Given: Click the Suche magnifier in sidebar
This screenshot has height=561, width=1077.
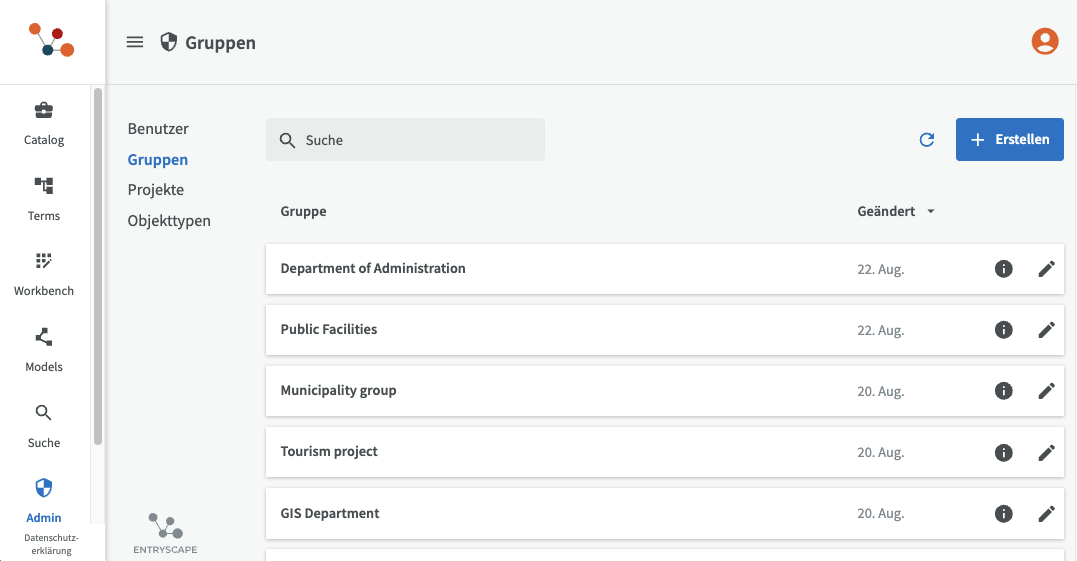Looking at the screenshot, I should tap(44, 413).
